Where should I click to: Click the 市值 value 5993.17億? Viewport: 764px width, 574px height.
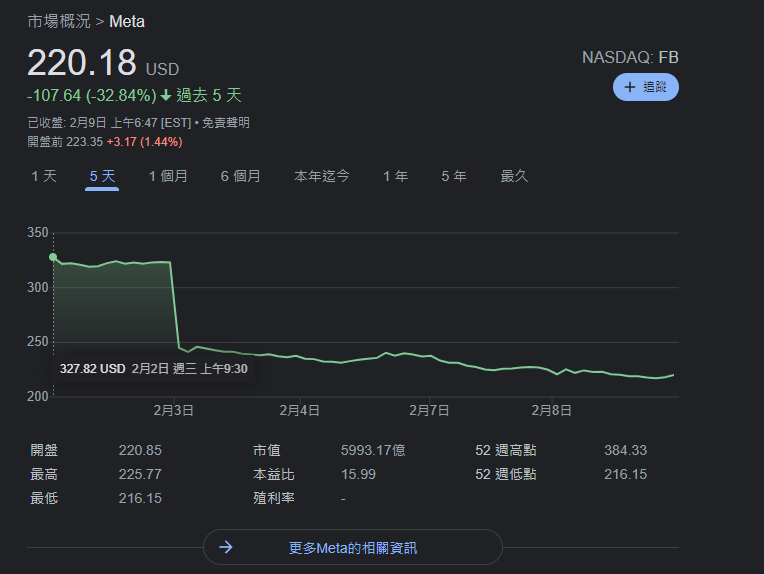click(x=373, y=450)
